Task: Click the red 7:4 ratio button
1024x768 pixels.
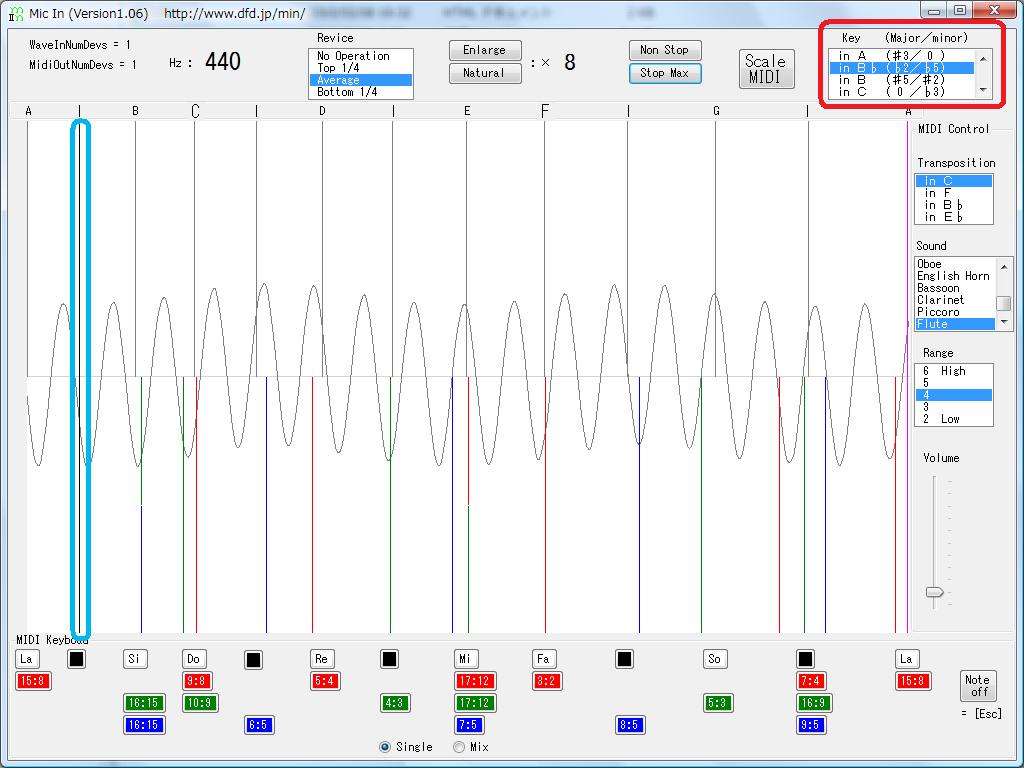Action: pyautogui.click(x=811, y=681)
